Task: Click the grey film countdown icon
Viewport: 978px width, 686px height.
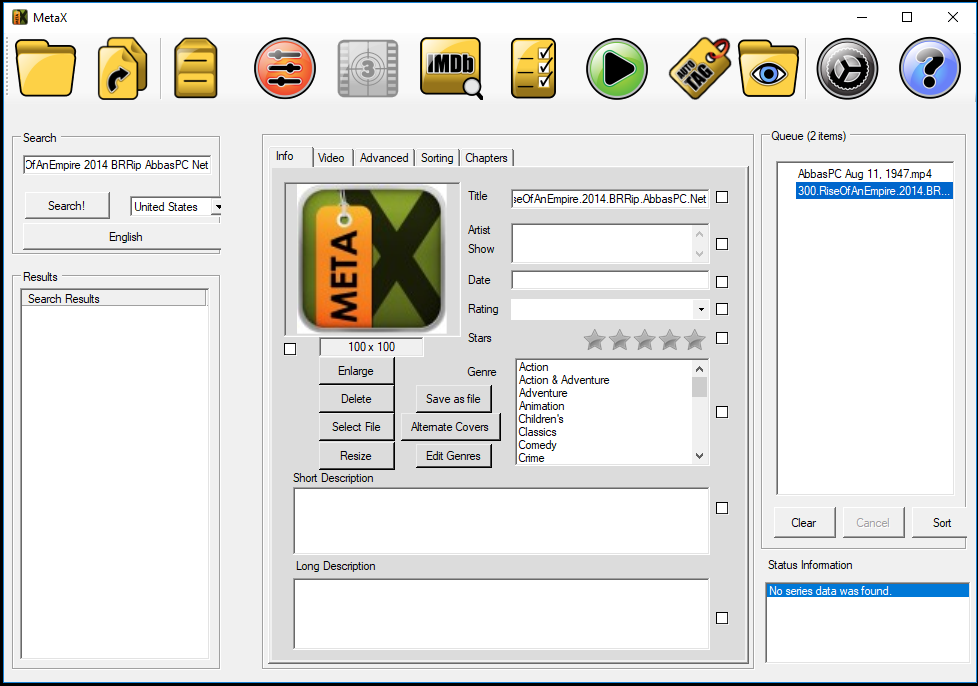Action: [368, 68]
